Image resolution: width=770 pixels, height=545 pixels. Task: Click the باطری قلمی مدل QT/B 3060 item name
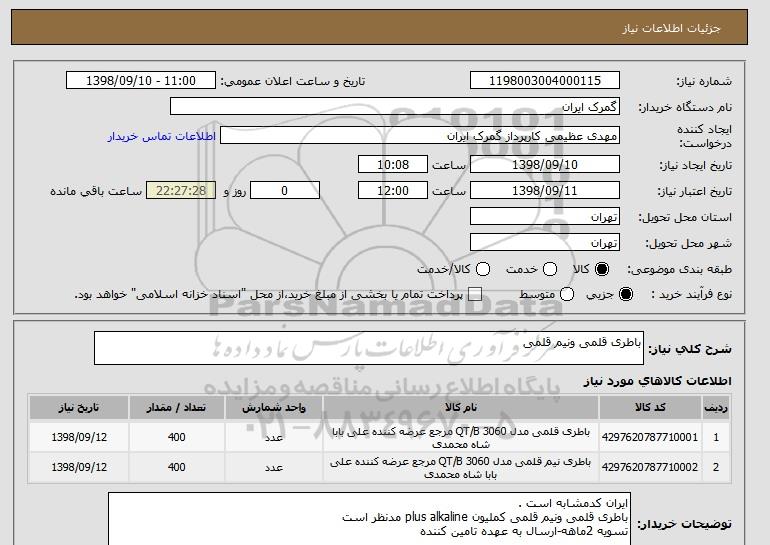coord(461,437)
